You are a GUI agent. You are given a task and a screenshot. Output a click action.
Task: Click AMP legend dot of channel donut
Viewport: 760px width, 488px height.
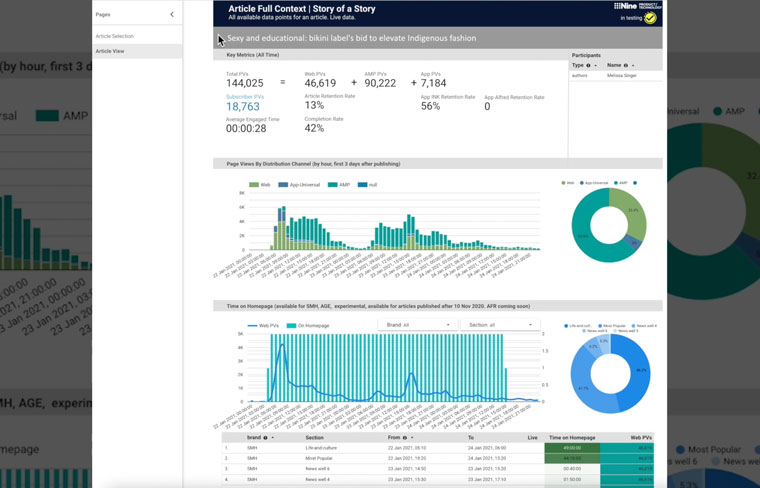[x=616, y=183]
